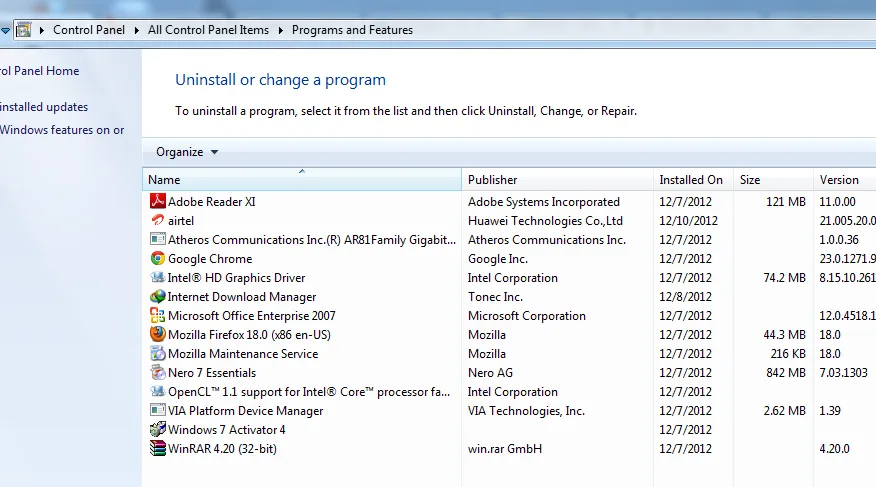The width and height of the screenshot is (876, 487).
Task: Click the 12/10/2012 install date
Action: 688,221
